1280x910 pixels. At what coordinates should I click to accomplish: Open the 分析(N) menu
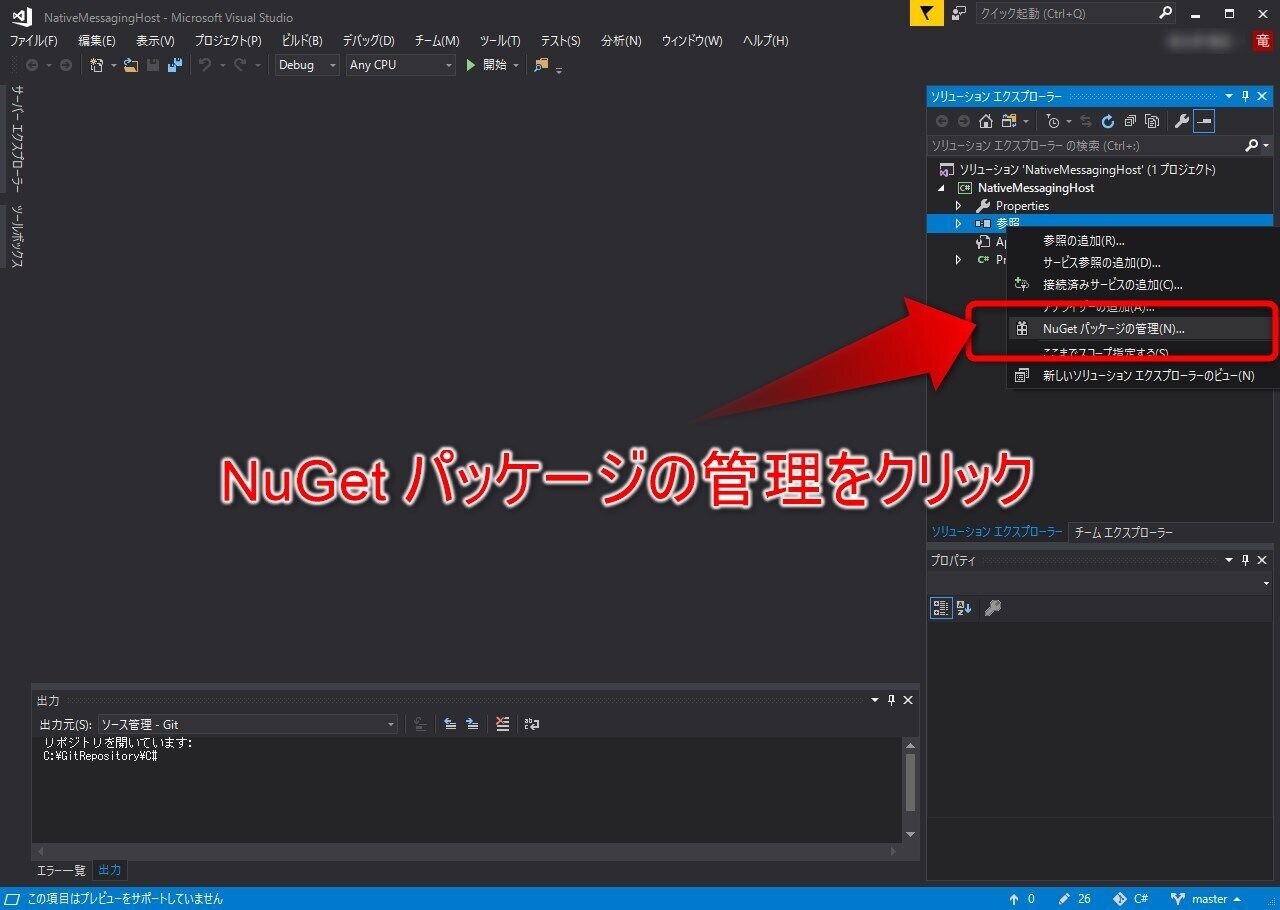621,41
